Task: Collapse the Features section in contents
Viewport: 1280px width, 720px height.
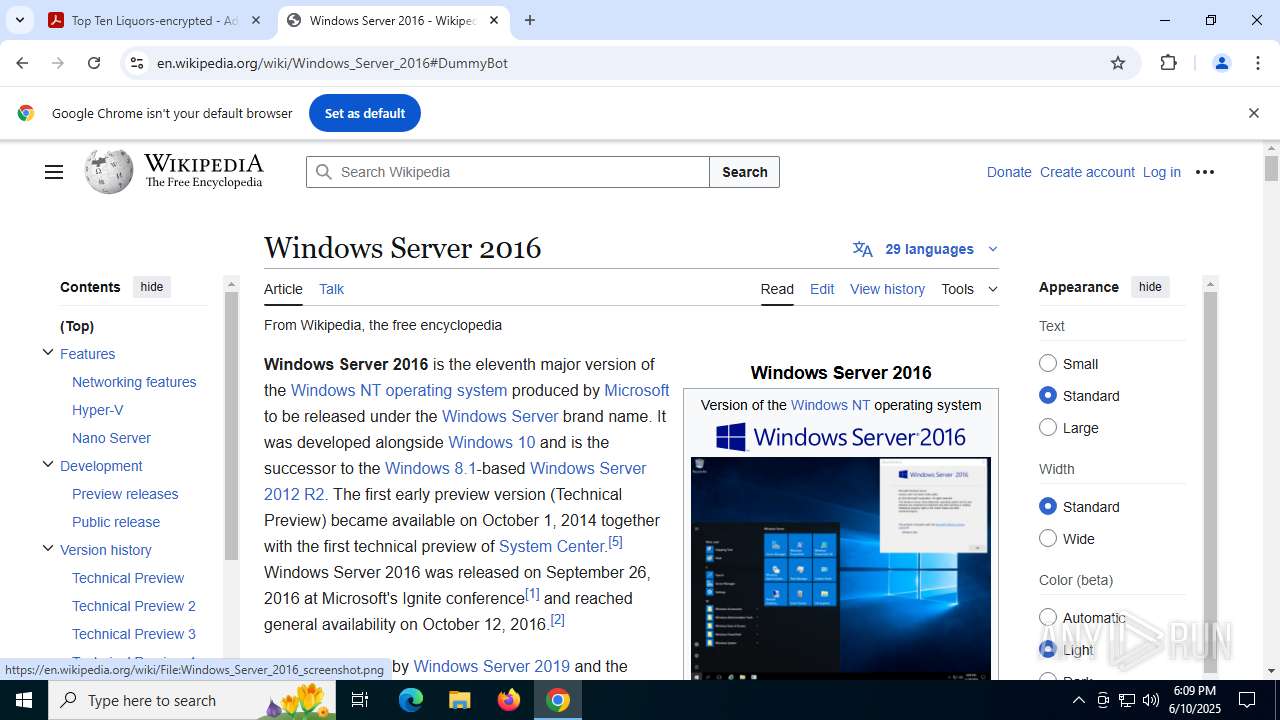Action: click(x=47, y=352)
